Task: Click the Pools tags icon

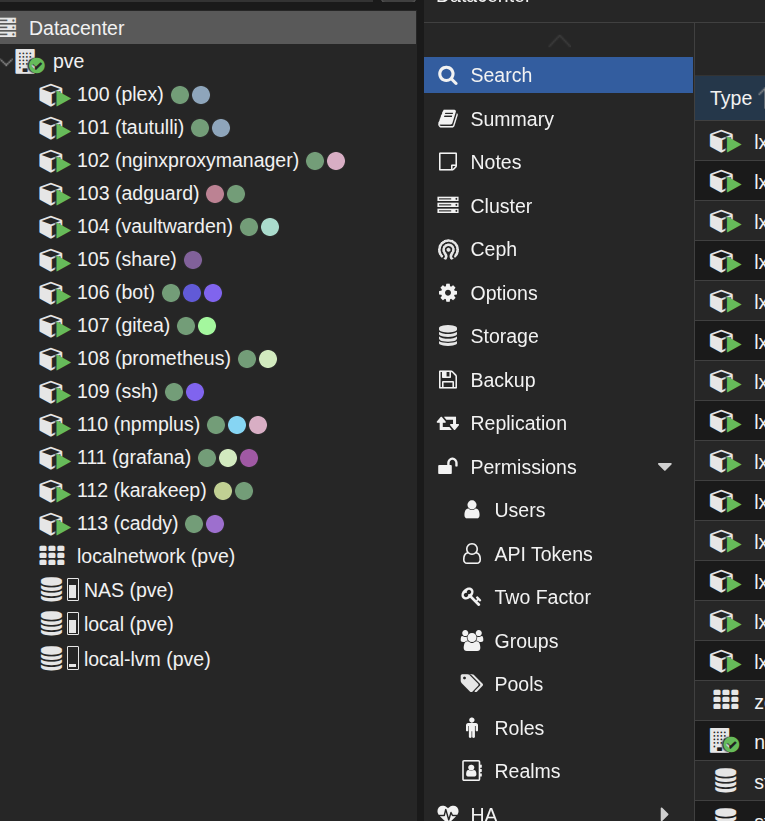Action: pyautogui.click(x=471, y=684)
